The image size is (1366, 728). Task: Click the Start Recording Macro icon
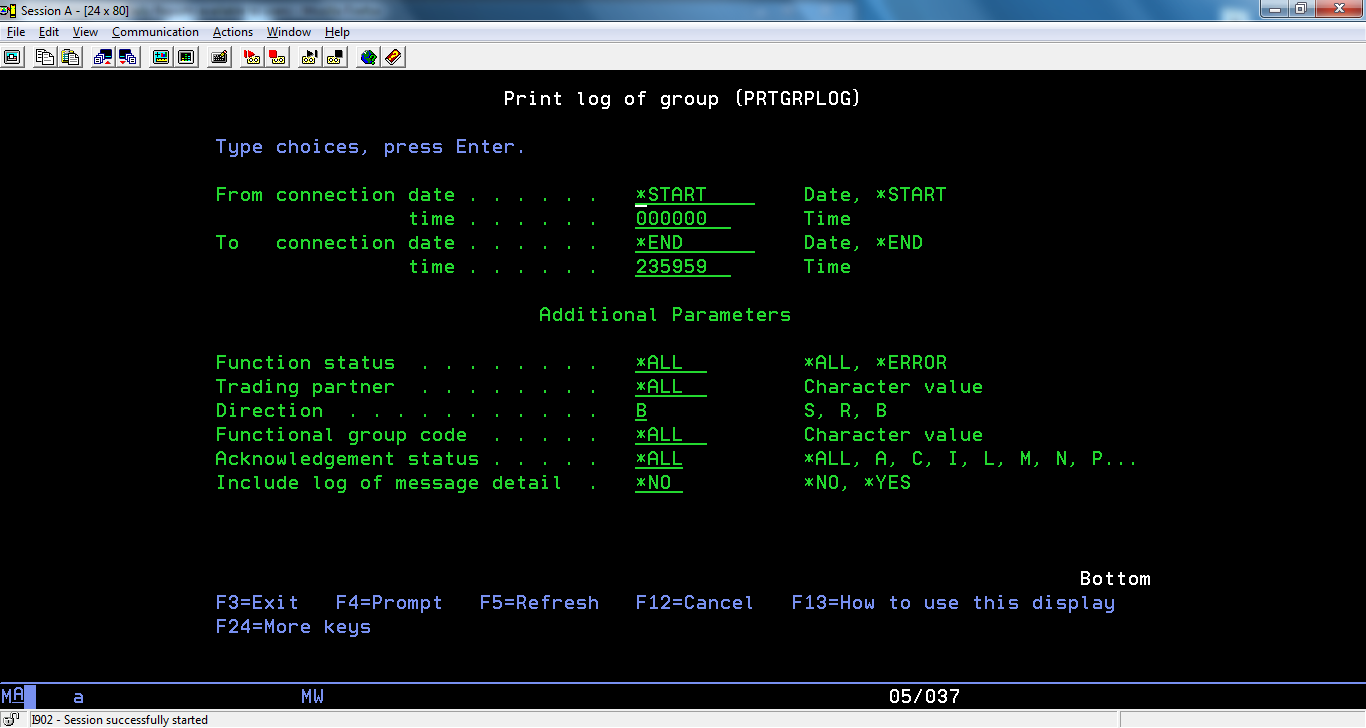pos(252,57)
